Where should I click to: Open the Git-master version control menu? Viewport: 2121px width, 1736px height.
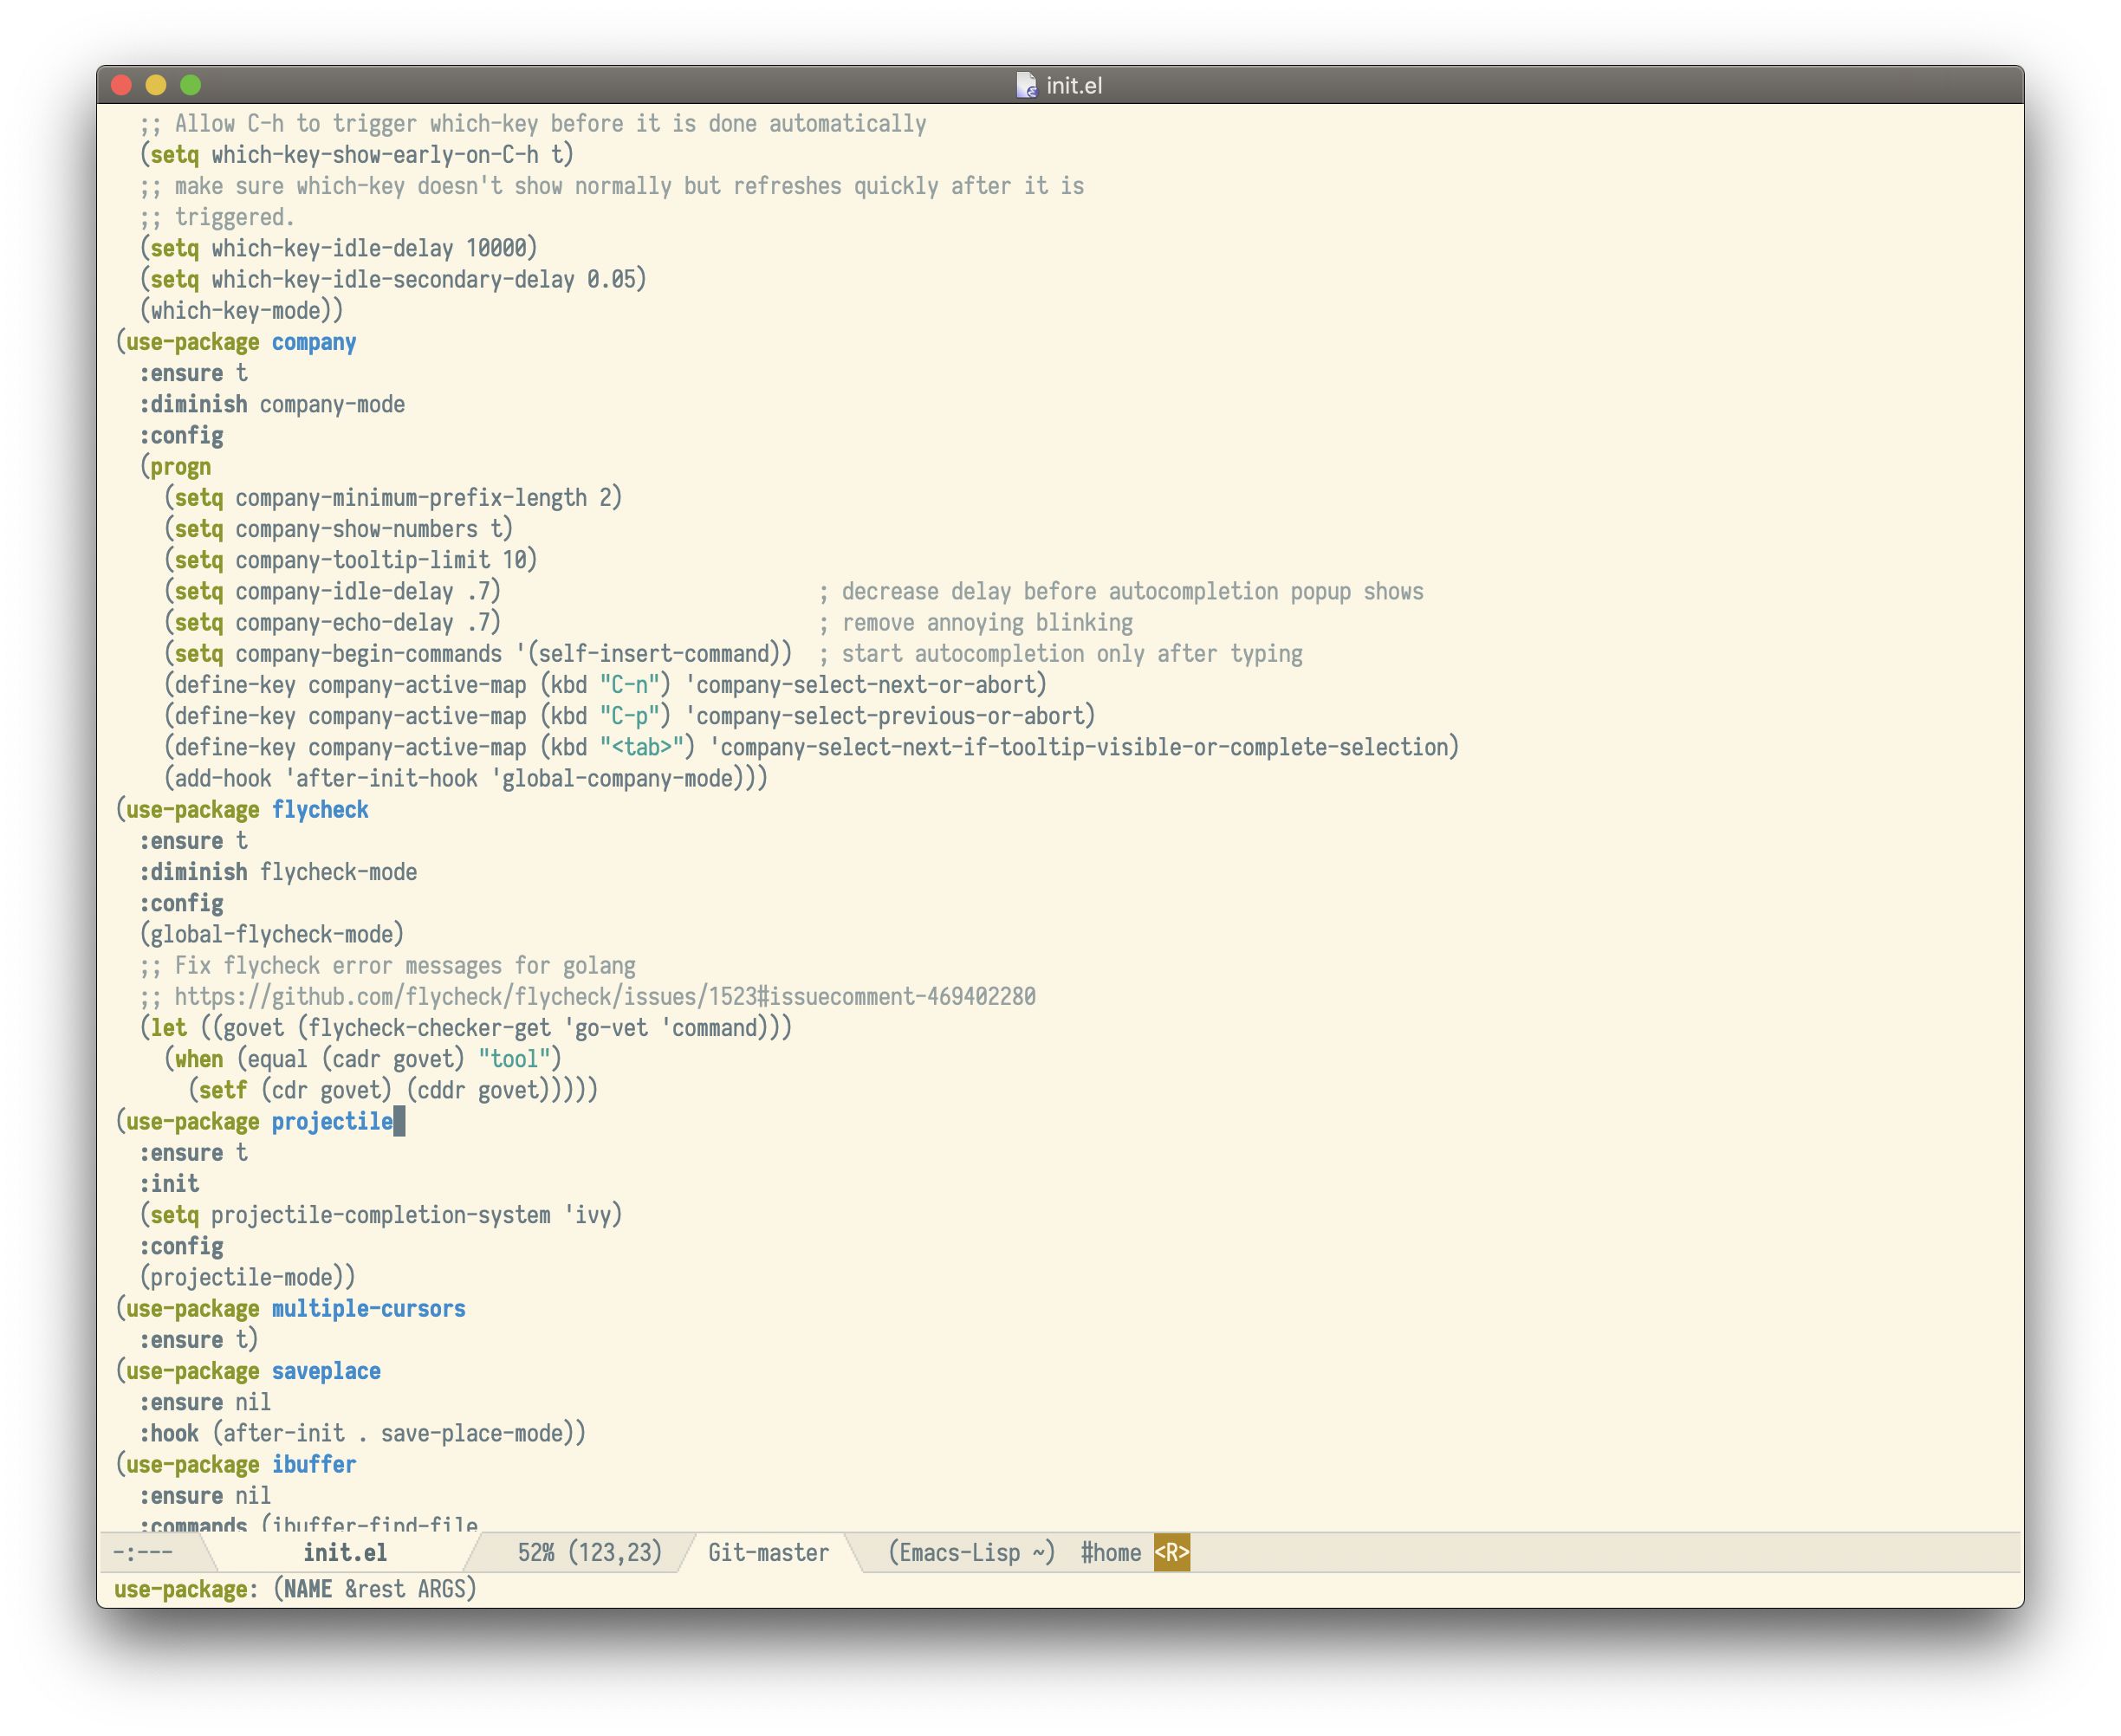click(x=768, y=1553)
